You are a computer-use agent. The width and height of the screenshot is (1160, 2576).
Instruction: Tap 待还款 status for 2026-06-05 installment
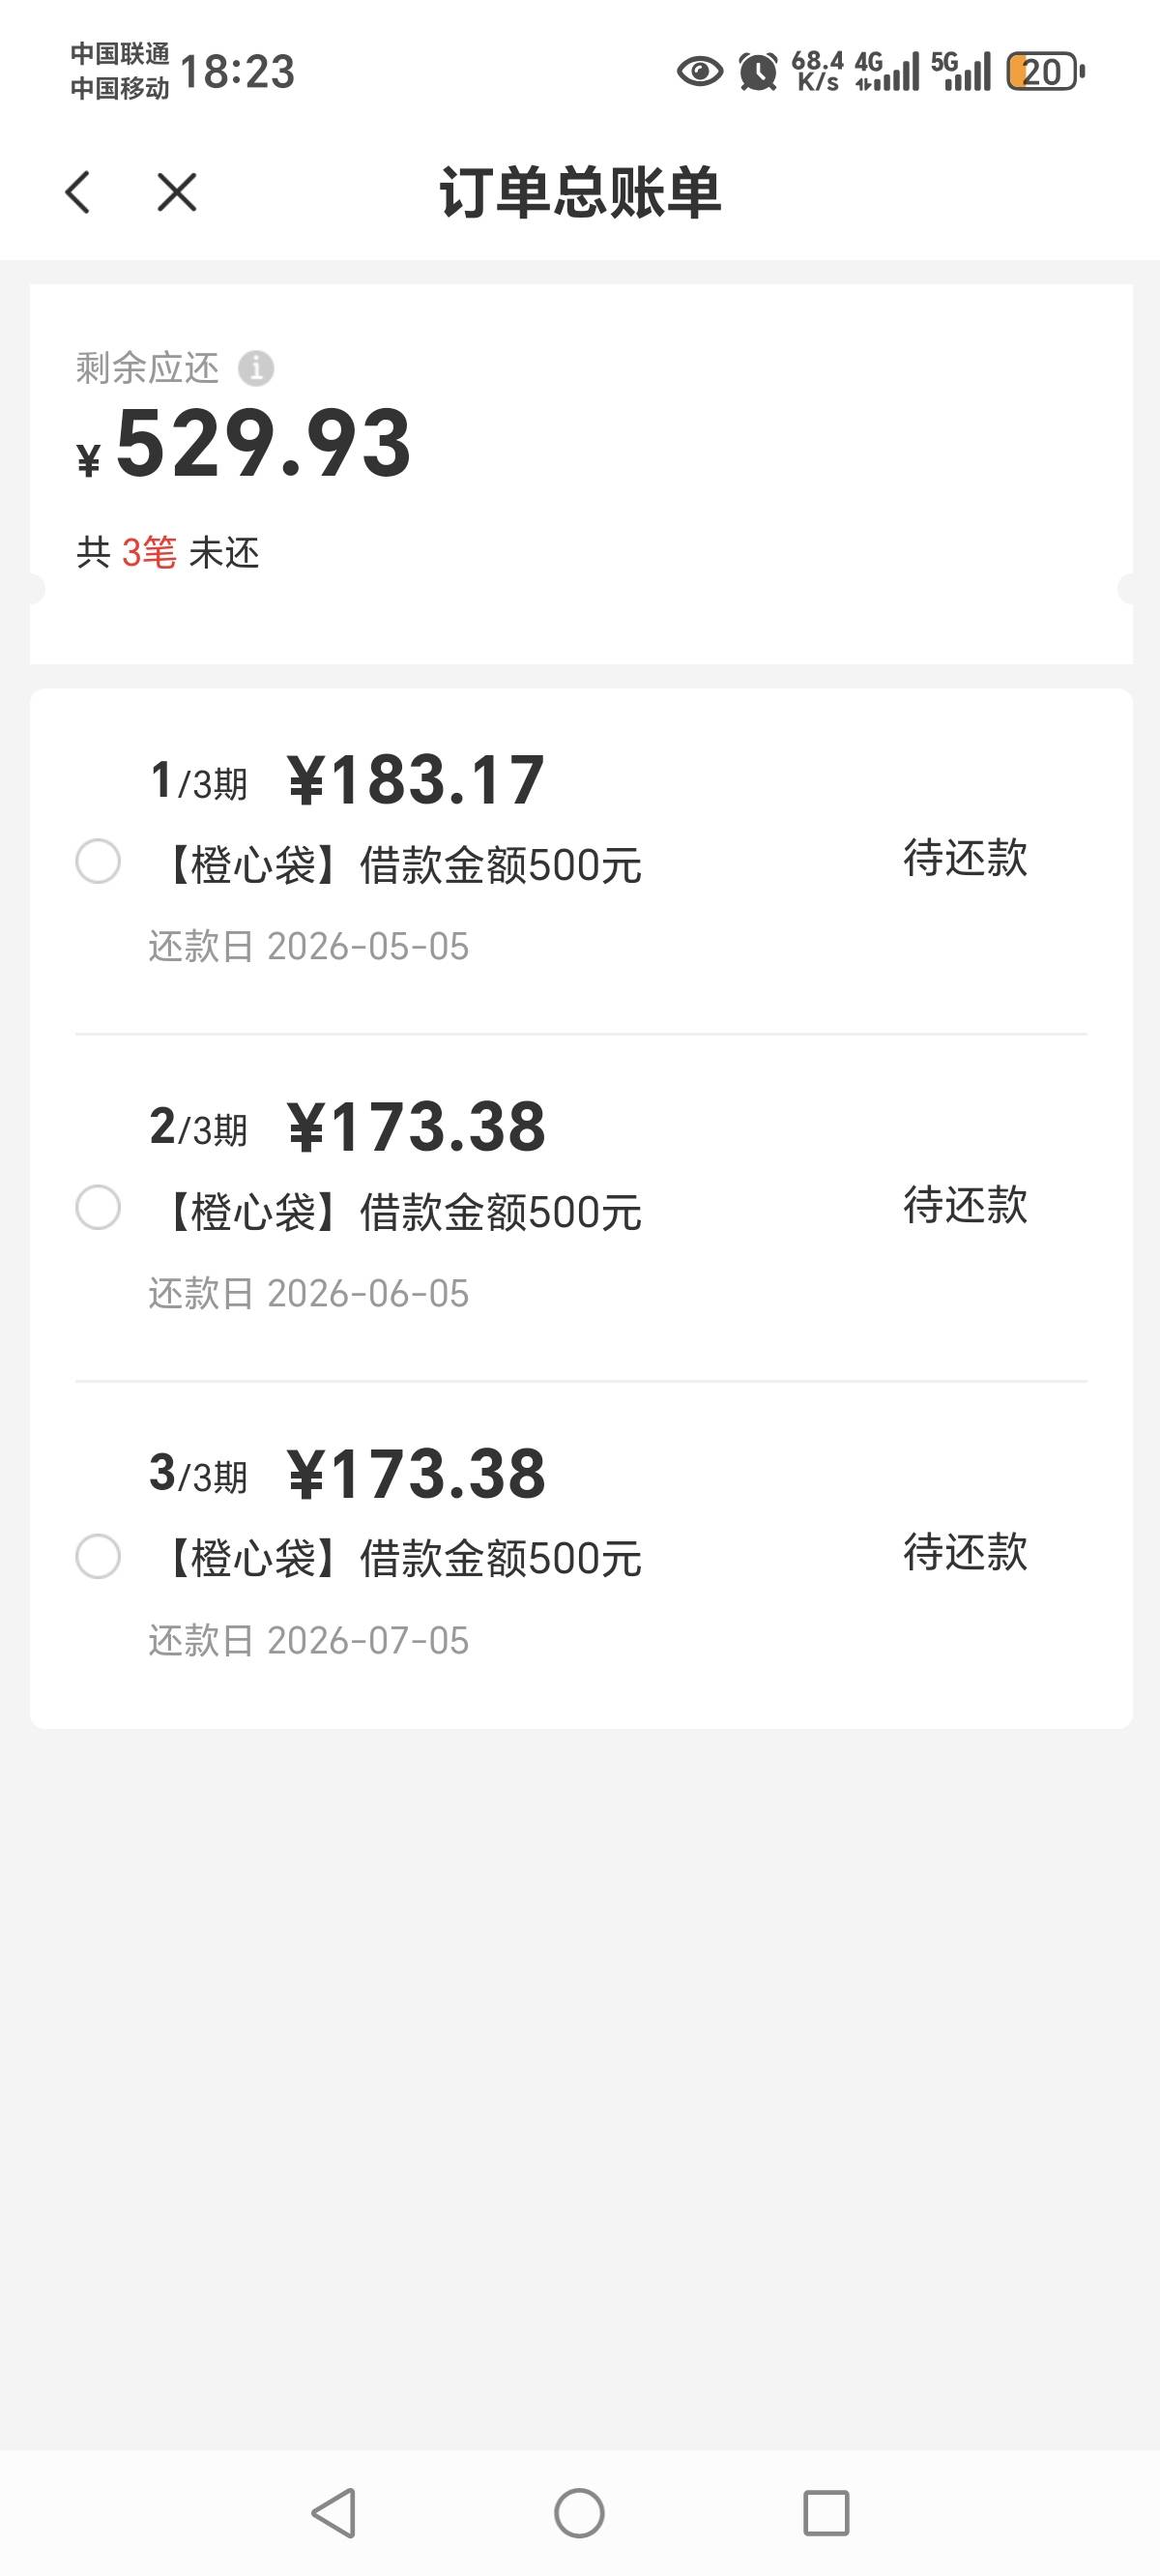[x=965, y=1205]
